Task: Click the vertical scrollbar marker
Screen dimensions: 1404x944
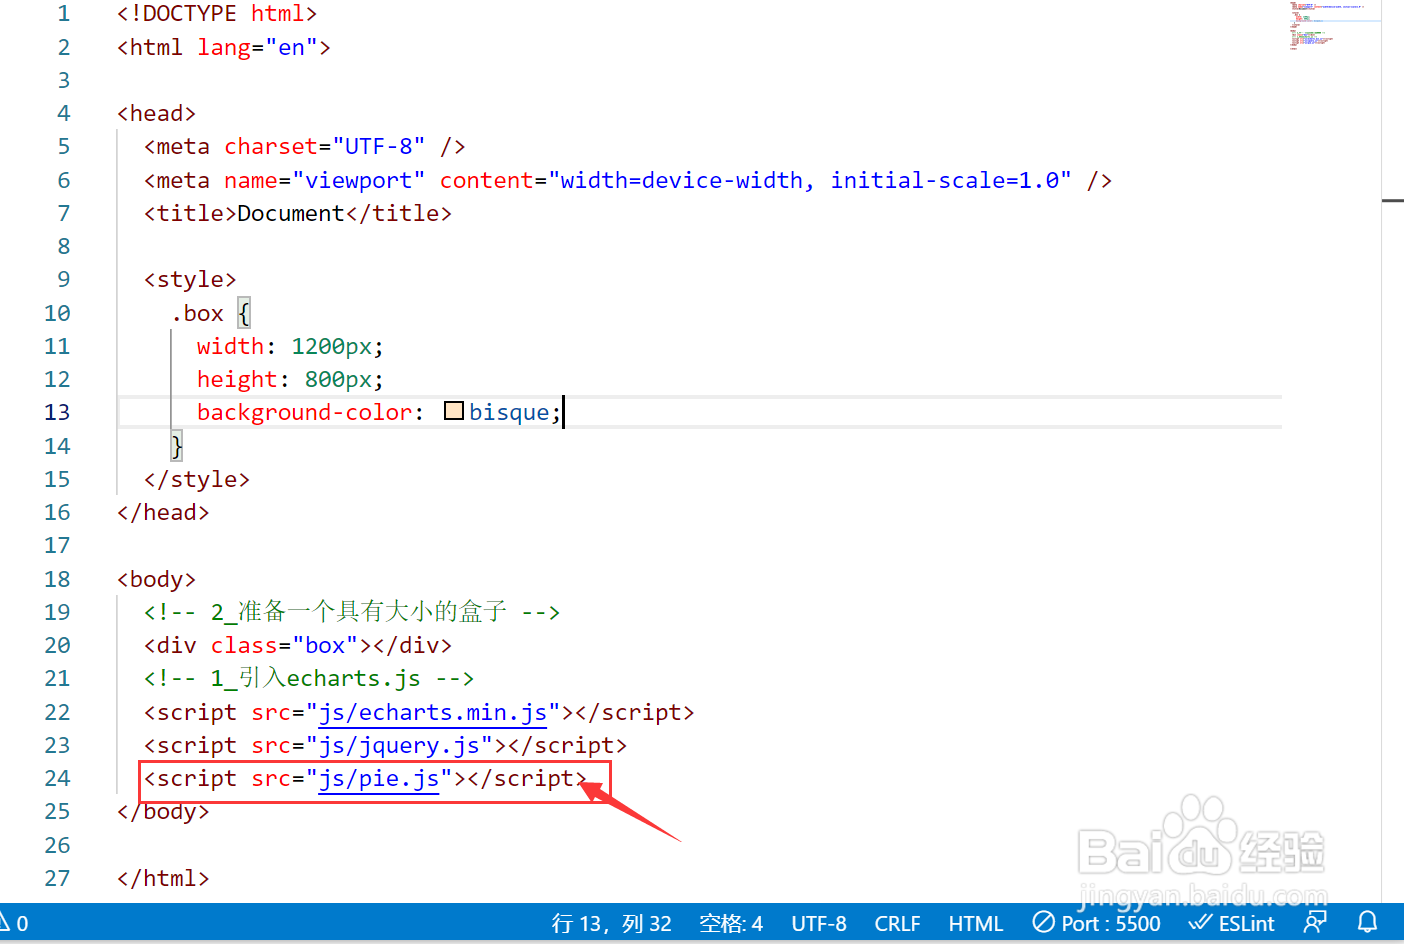Action: point(1393,200)
